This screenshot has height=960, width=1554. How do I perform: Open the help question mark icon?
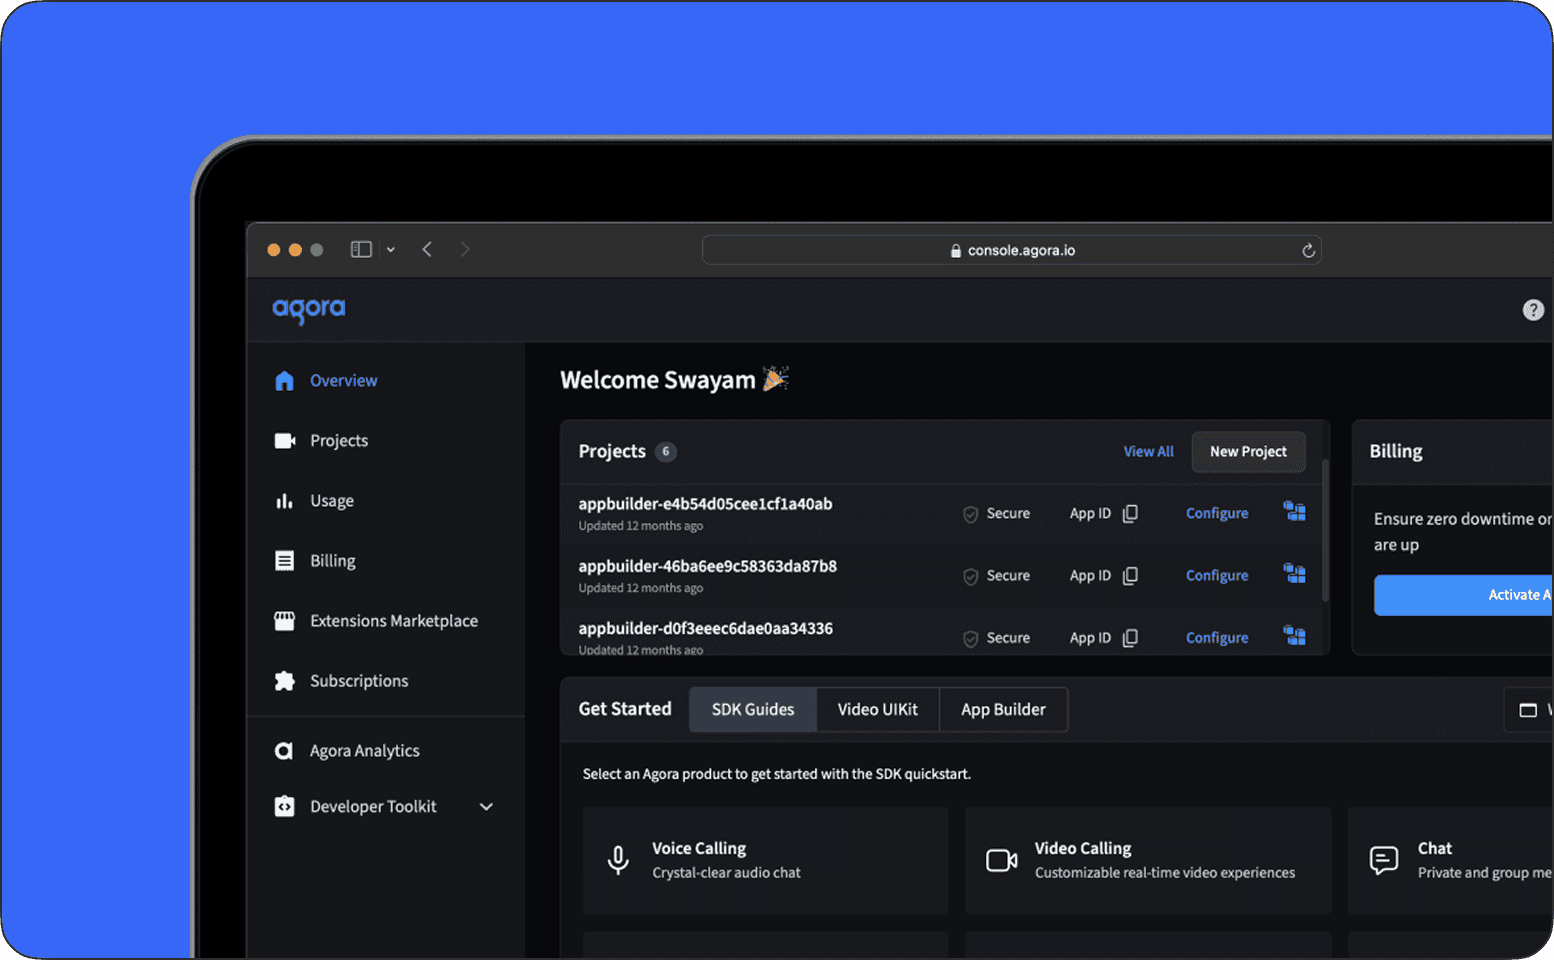tap(1532, 310)
